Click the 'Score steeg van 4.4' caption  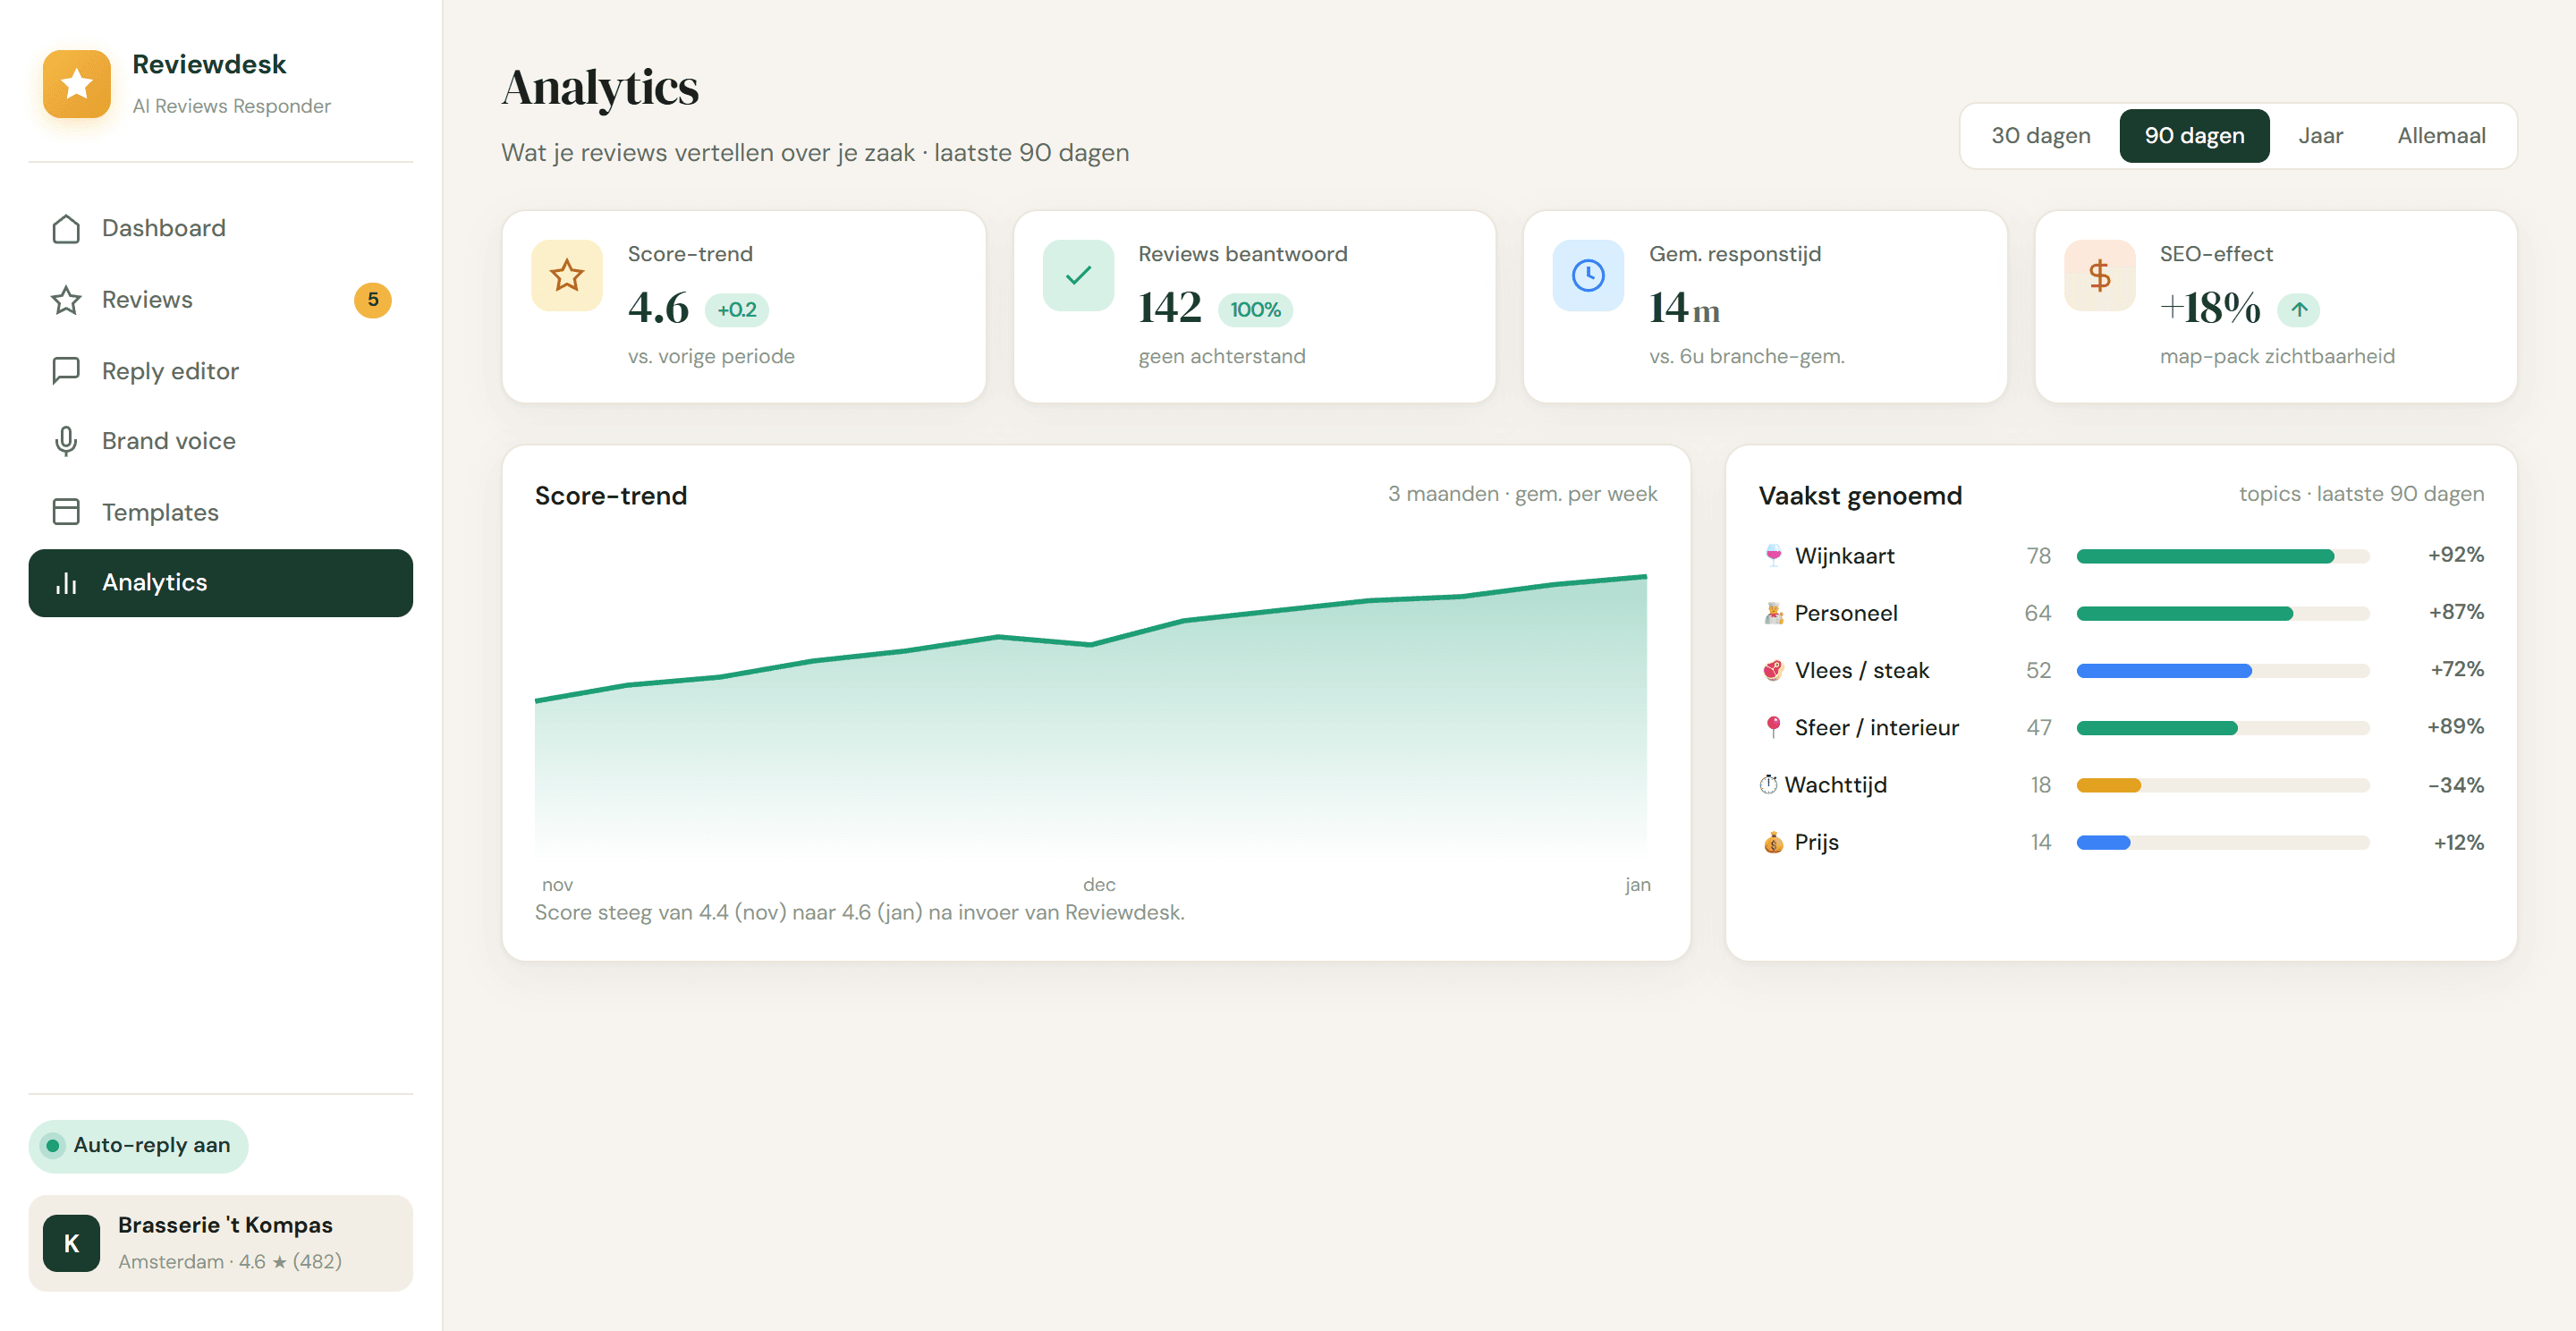pos(859,913)
